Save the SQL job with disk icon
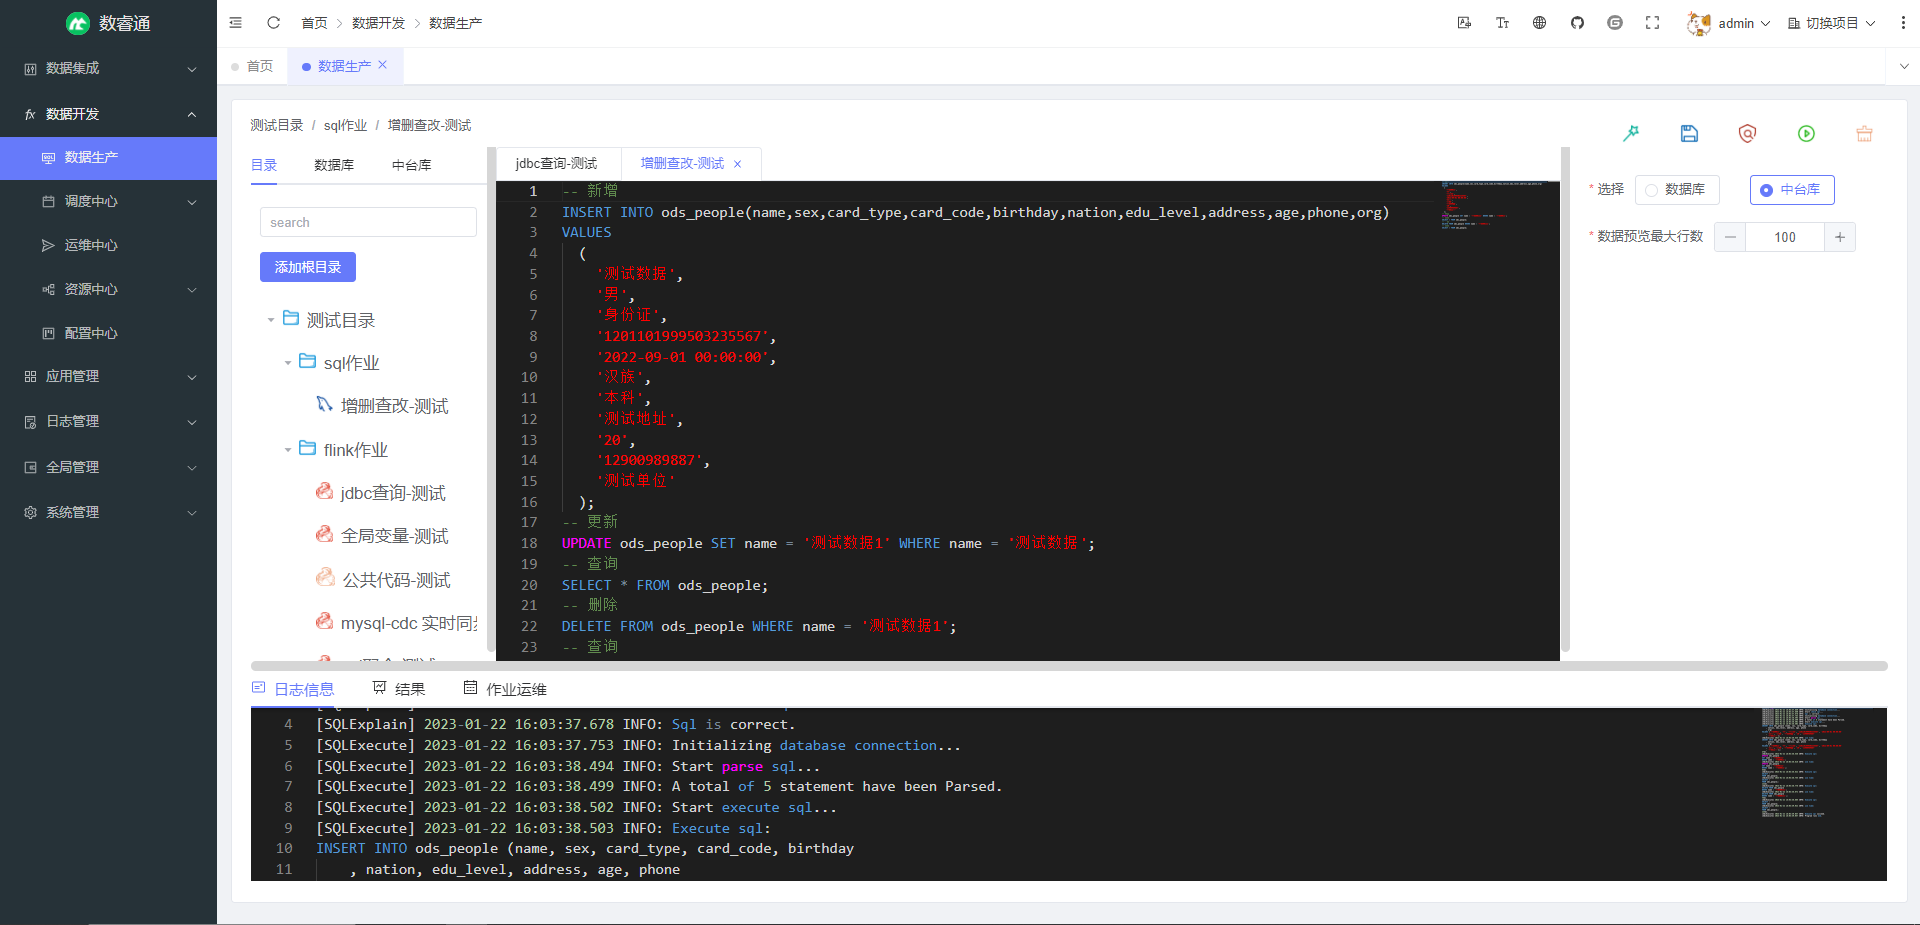The image size is (1920, 925). (x=1689, y=133)
